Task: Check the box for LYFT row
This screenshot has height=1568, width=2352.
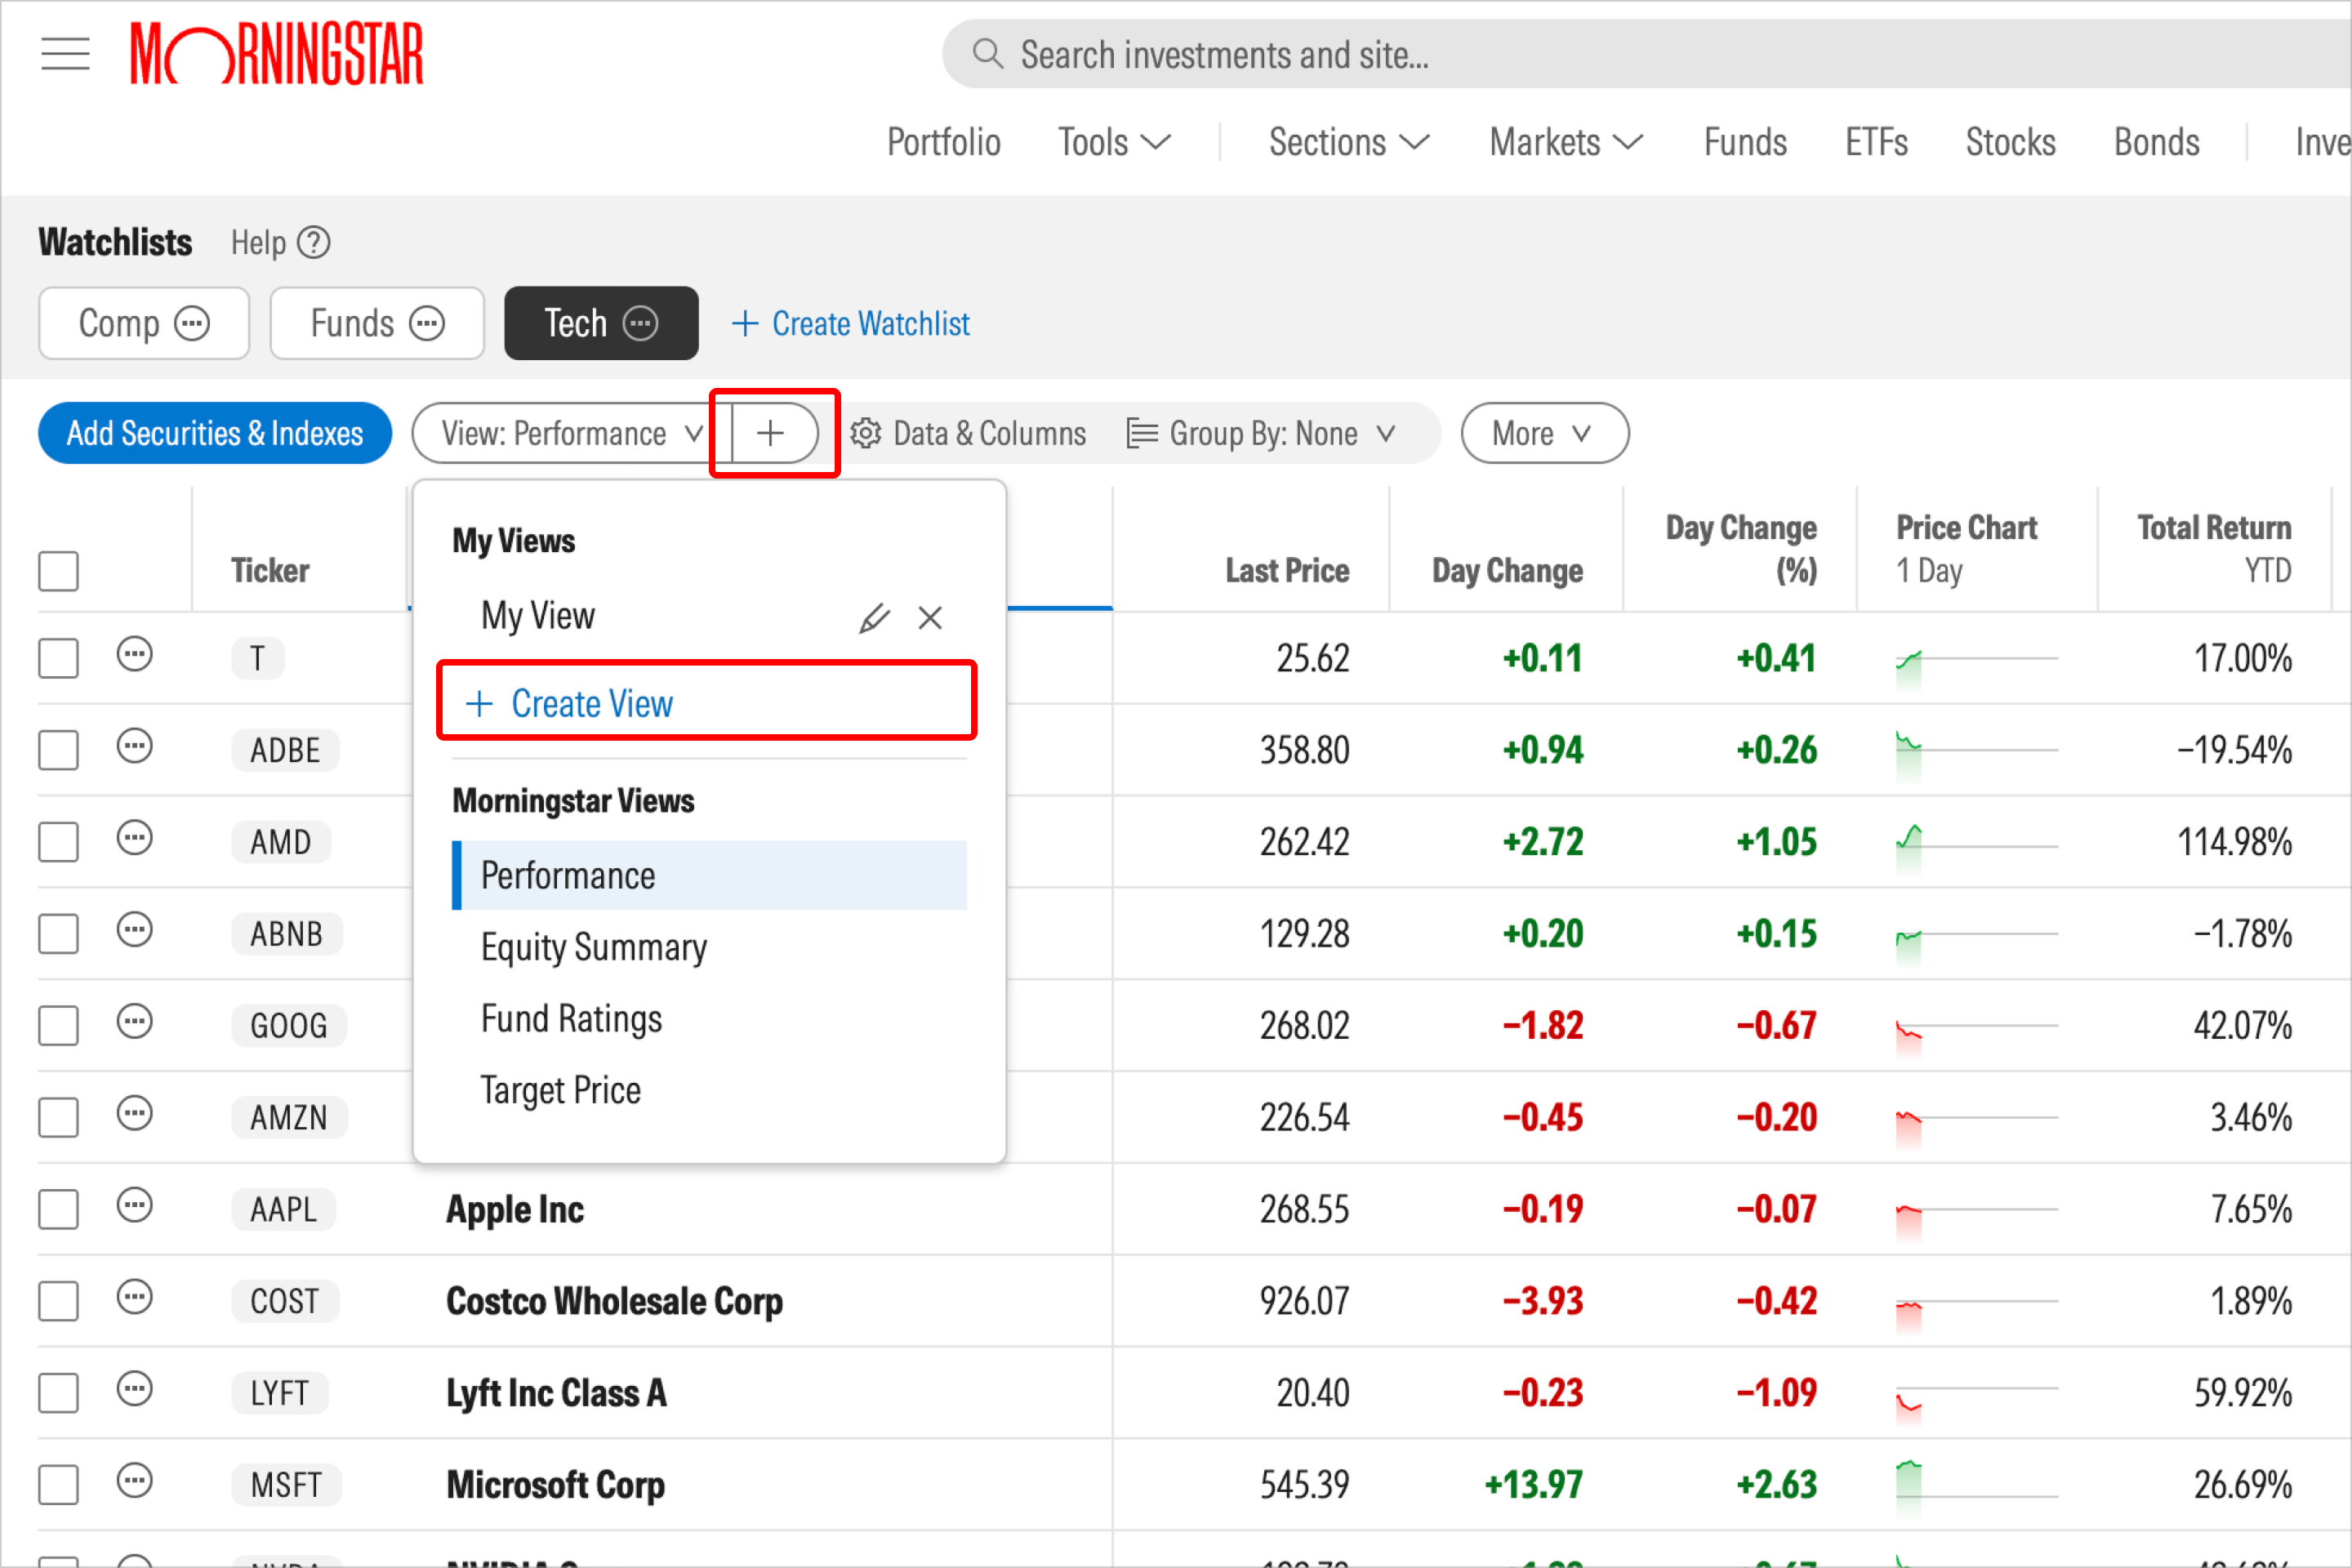Action: (x=58, y=1394)
